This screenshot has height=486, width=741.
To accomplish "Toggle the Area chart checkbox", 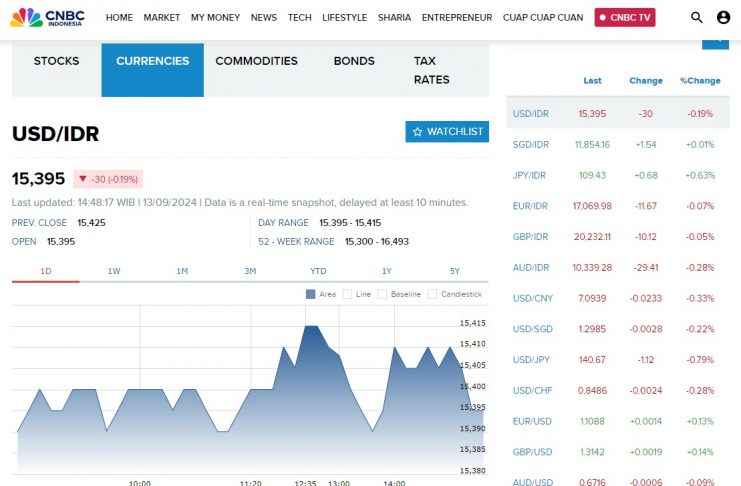I will (x=310, y=294).
